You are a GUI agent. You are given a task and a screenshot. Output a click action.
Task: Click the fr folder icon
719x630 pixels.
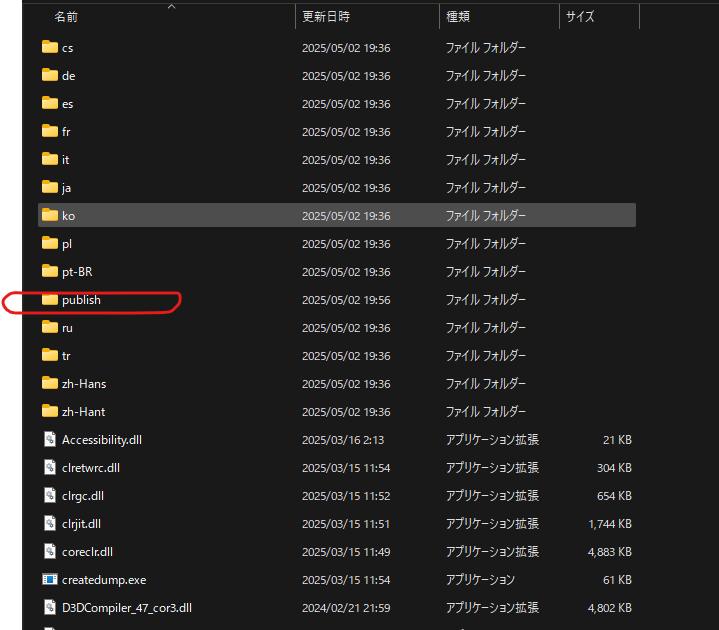pyautogui.click(x=50, y=131)
